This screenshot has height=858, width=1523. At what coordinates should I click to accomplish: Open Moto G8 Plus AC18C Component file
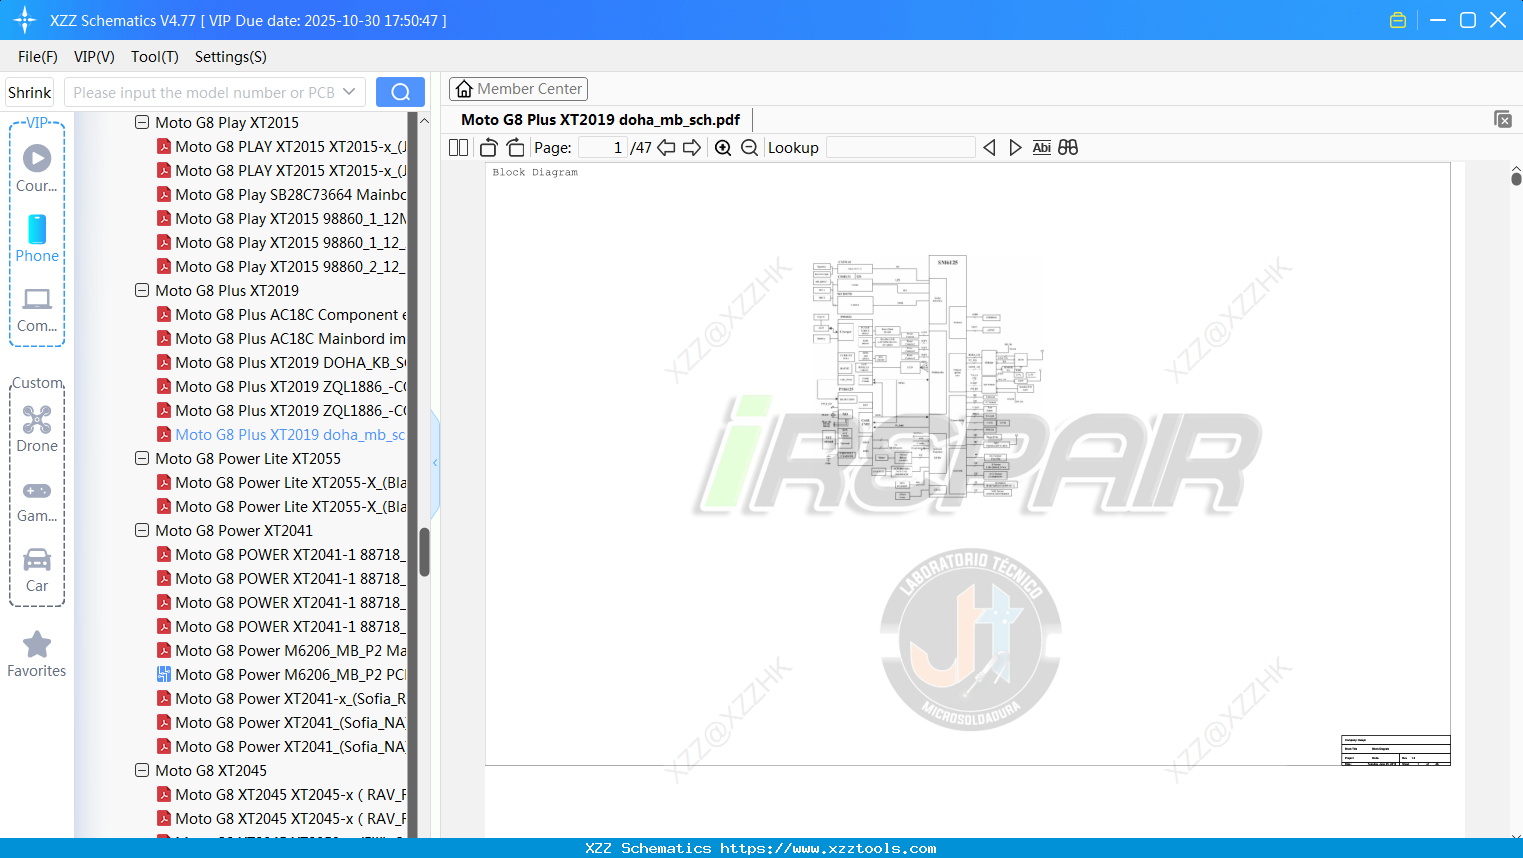[x=281, y=314]
